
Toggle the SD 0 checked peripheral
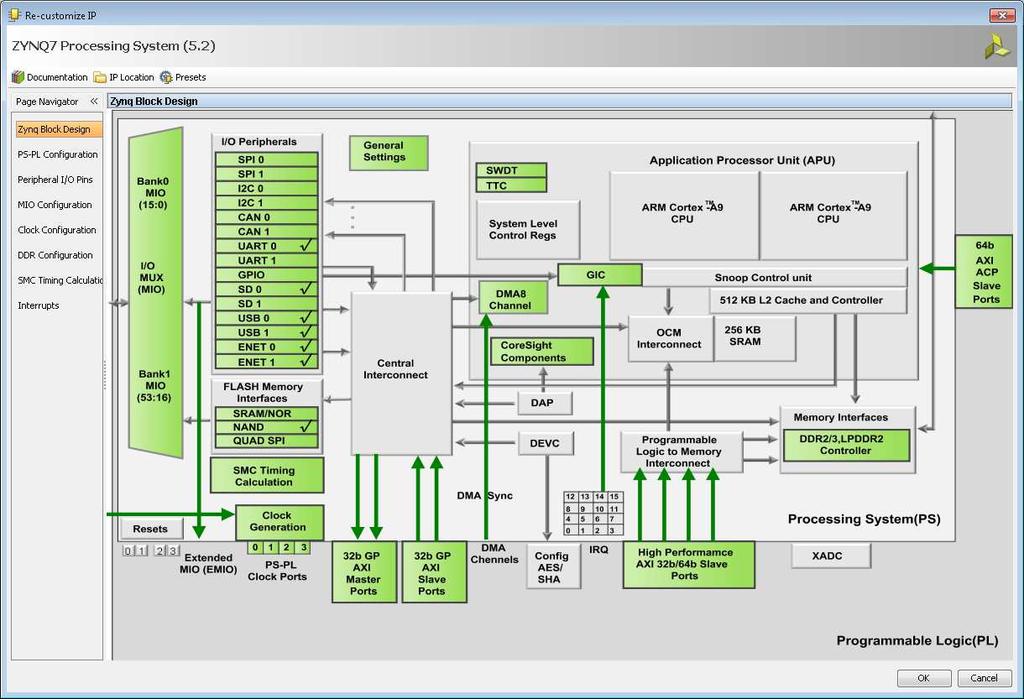266,289
